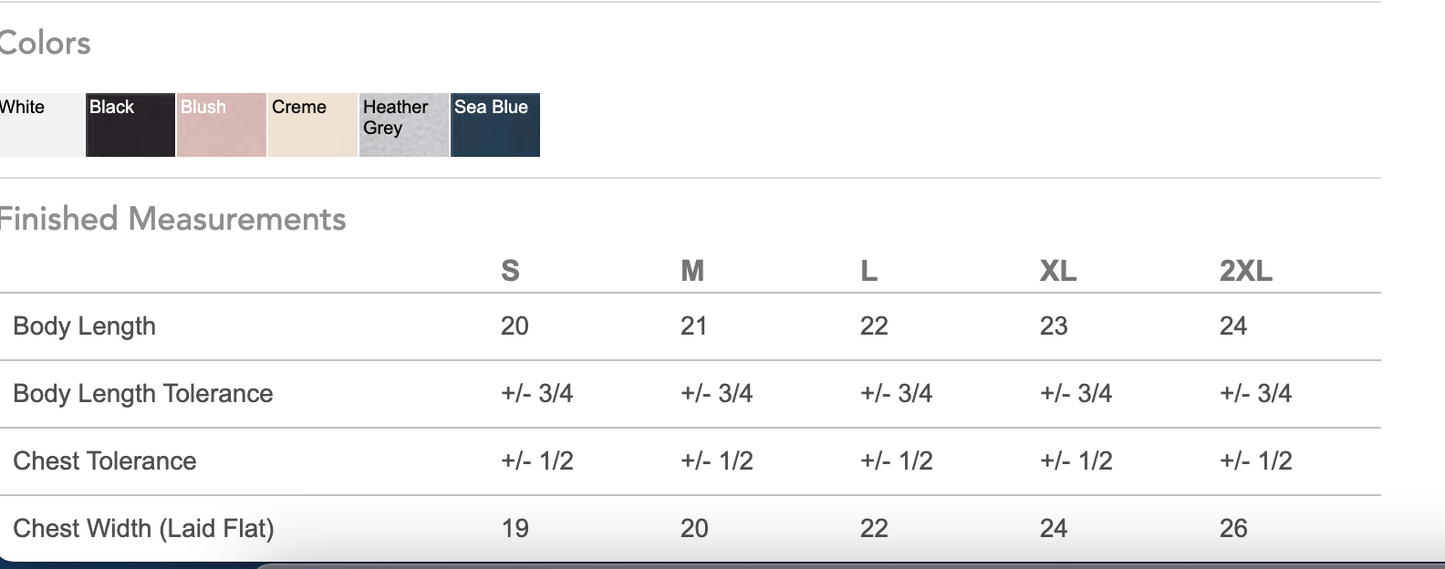This screenshot has width=1445, height=569.
Task: Select Chest Tolerance value under XL column
Action: click(1076, 461)
